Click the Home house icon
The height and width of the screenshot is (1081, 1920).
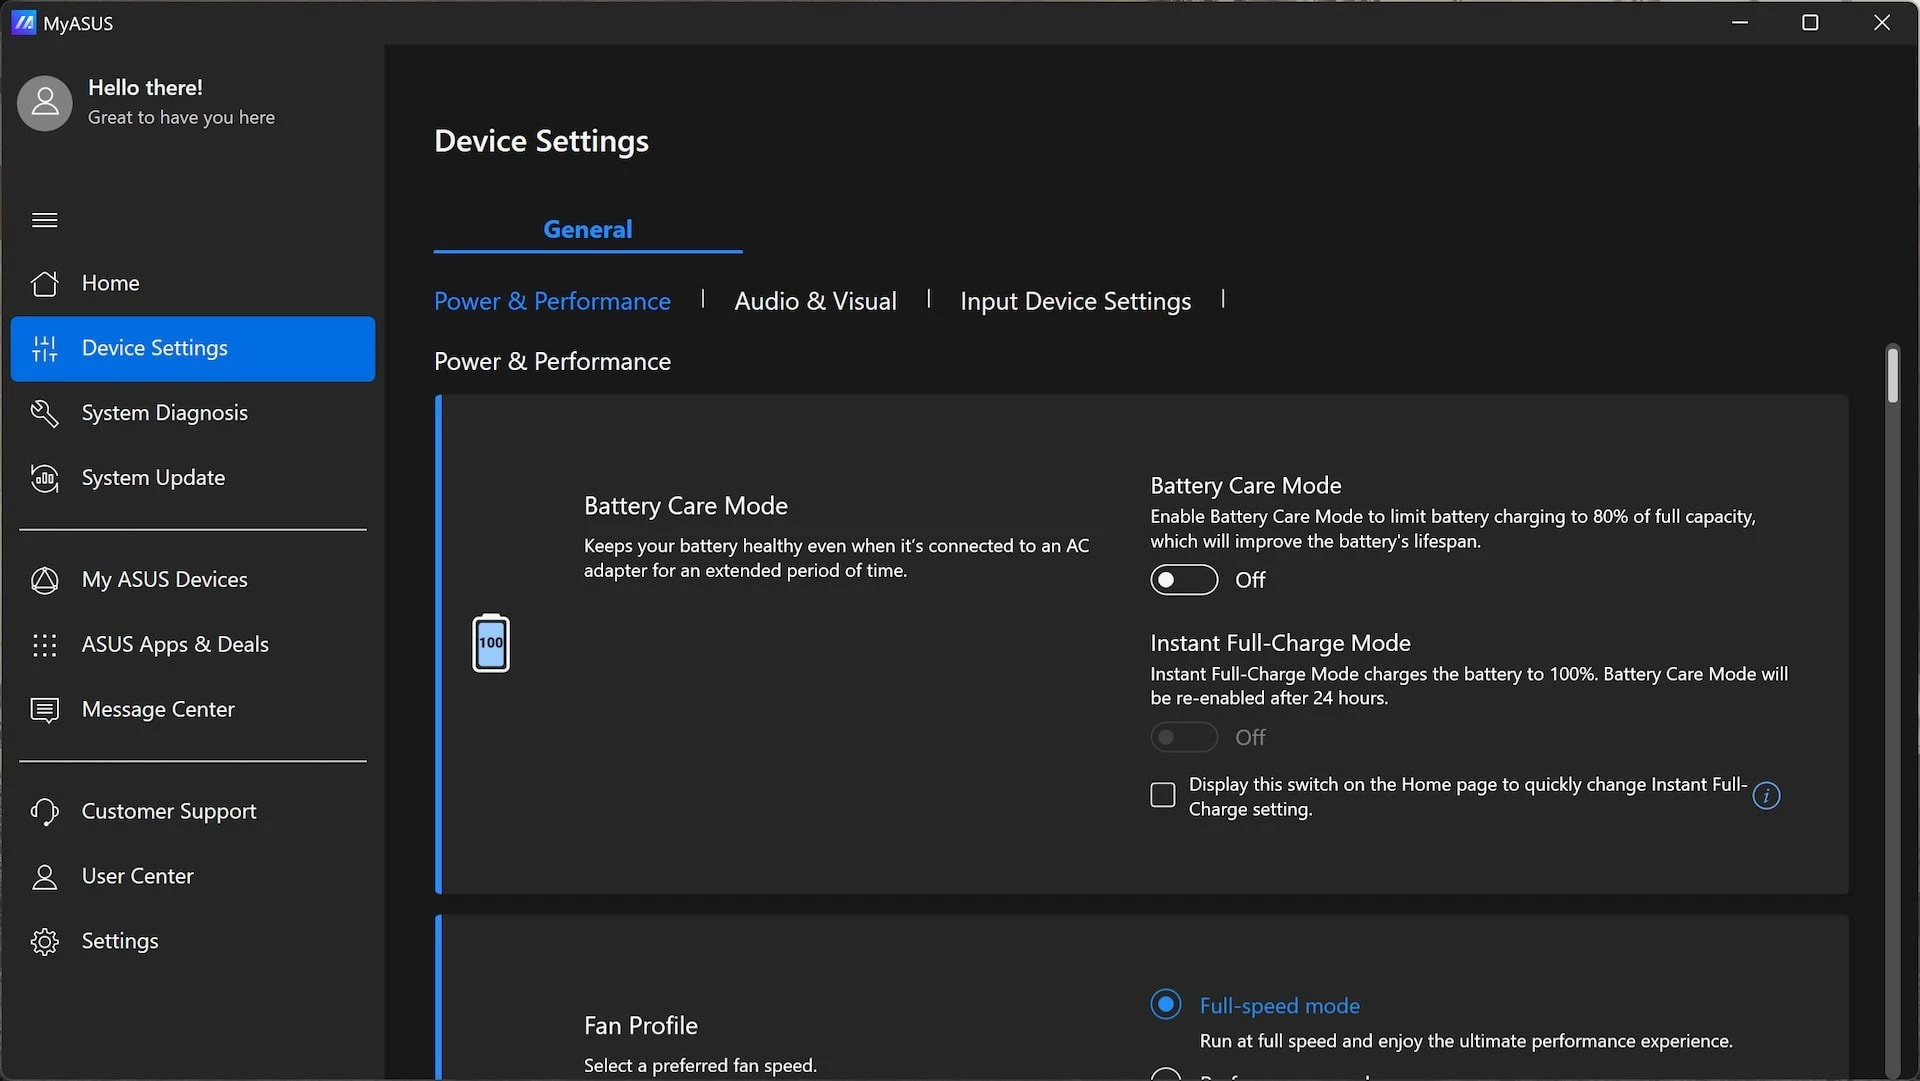point(44,283)
